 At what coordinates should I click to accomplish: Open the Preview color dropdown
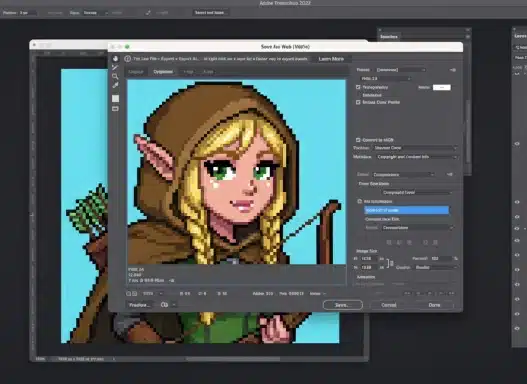point(414,148)
